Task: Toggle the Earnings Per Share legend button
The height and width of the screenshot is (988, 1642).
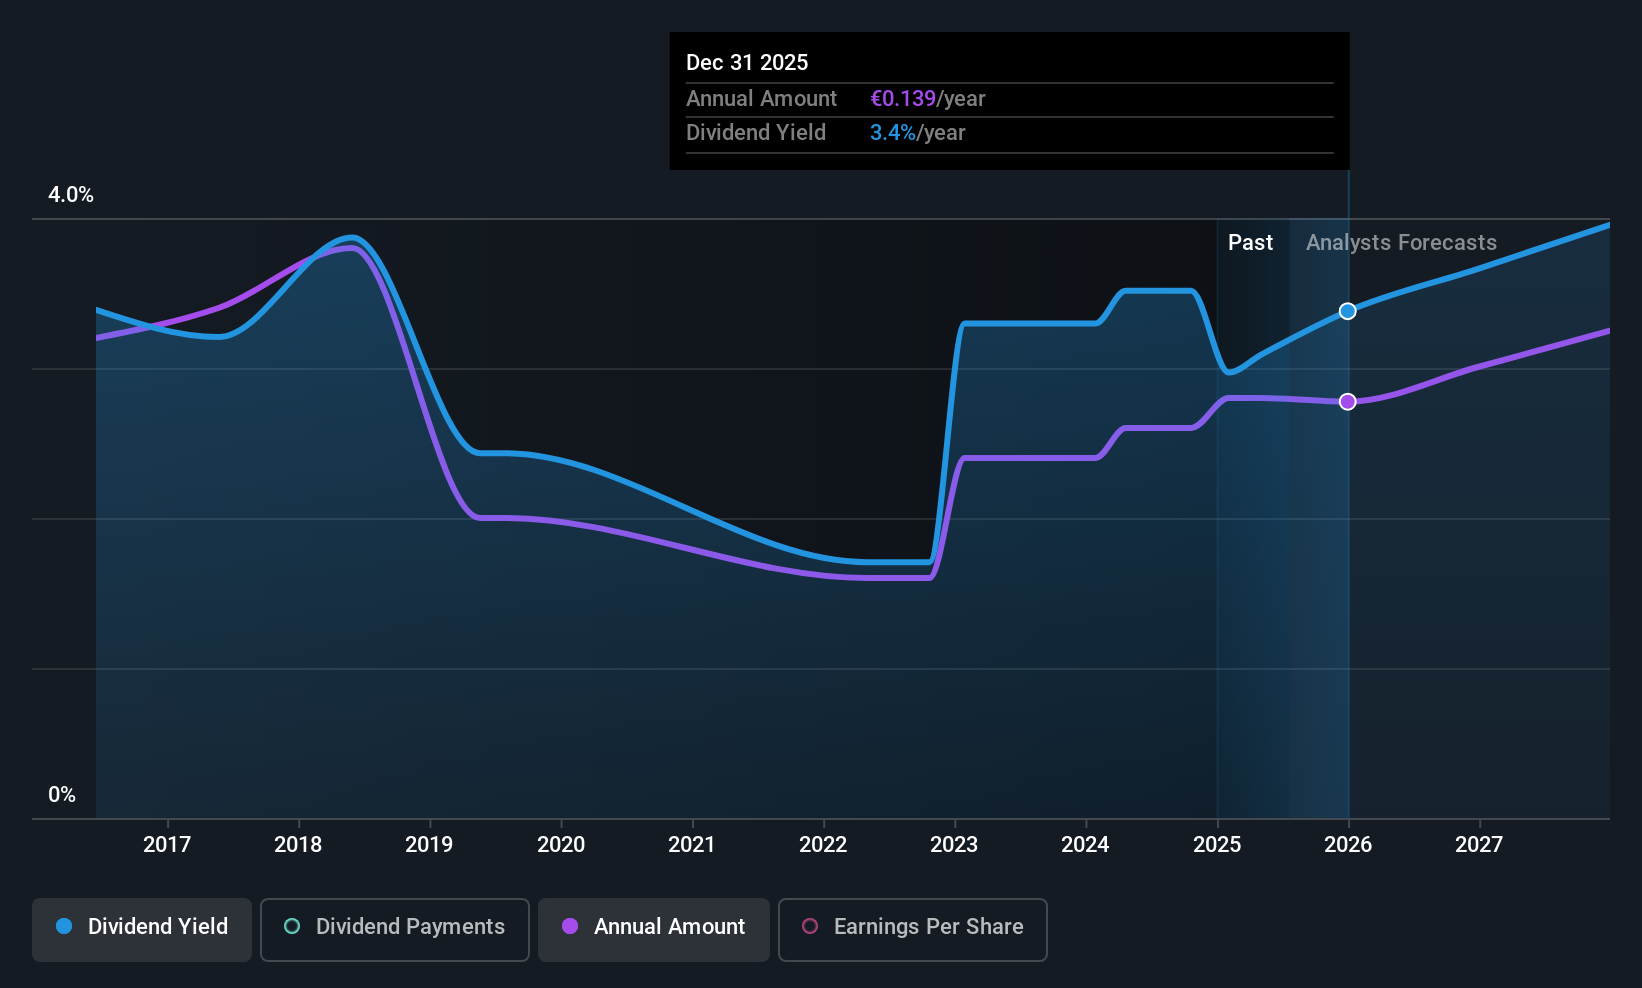Action: [912, 930]
